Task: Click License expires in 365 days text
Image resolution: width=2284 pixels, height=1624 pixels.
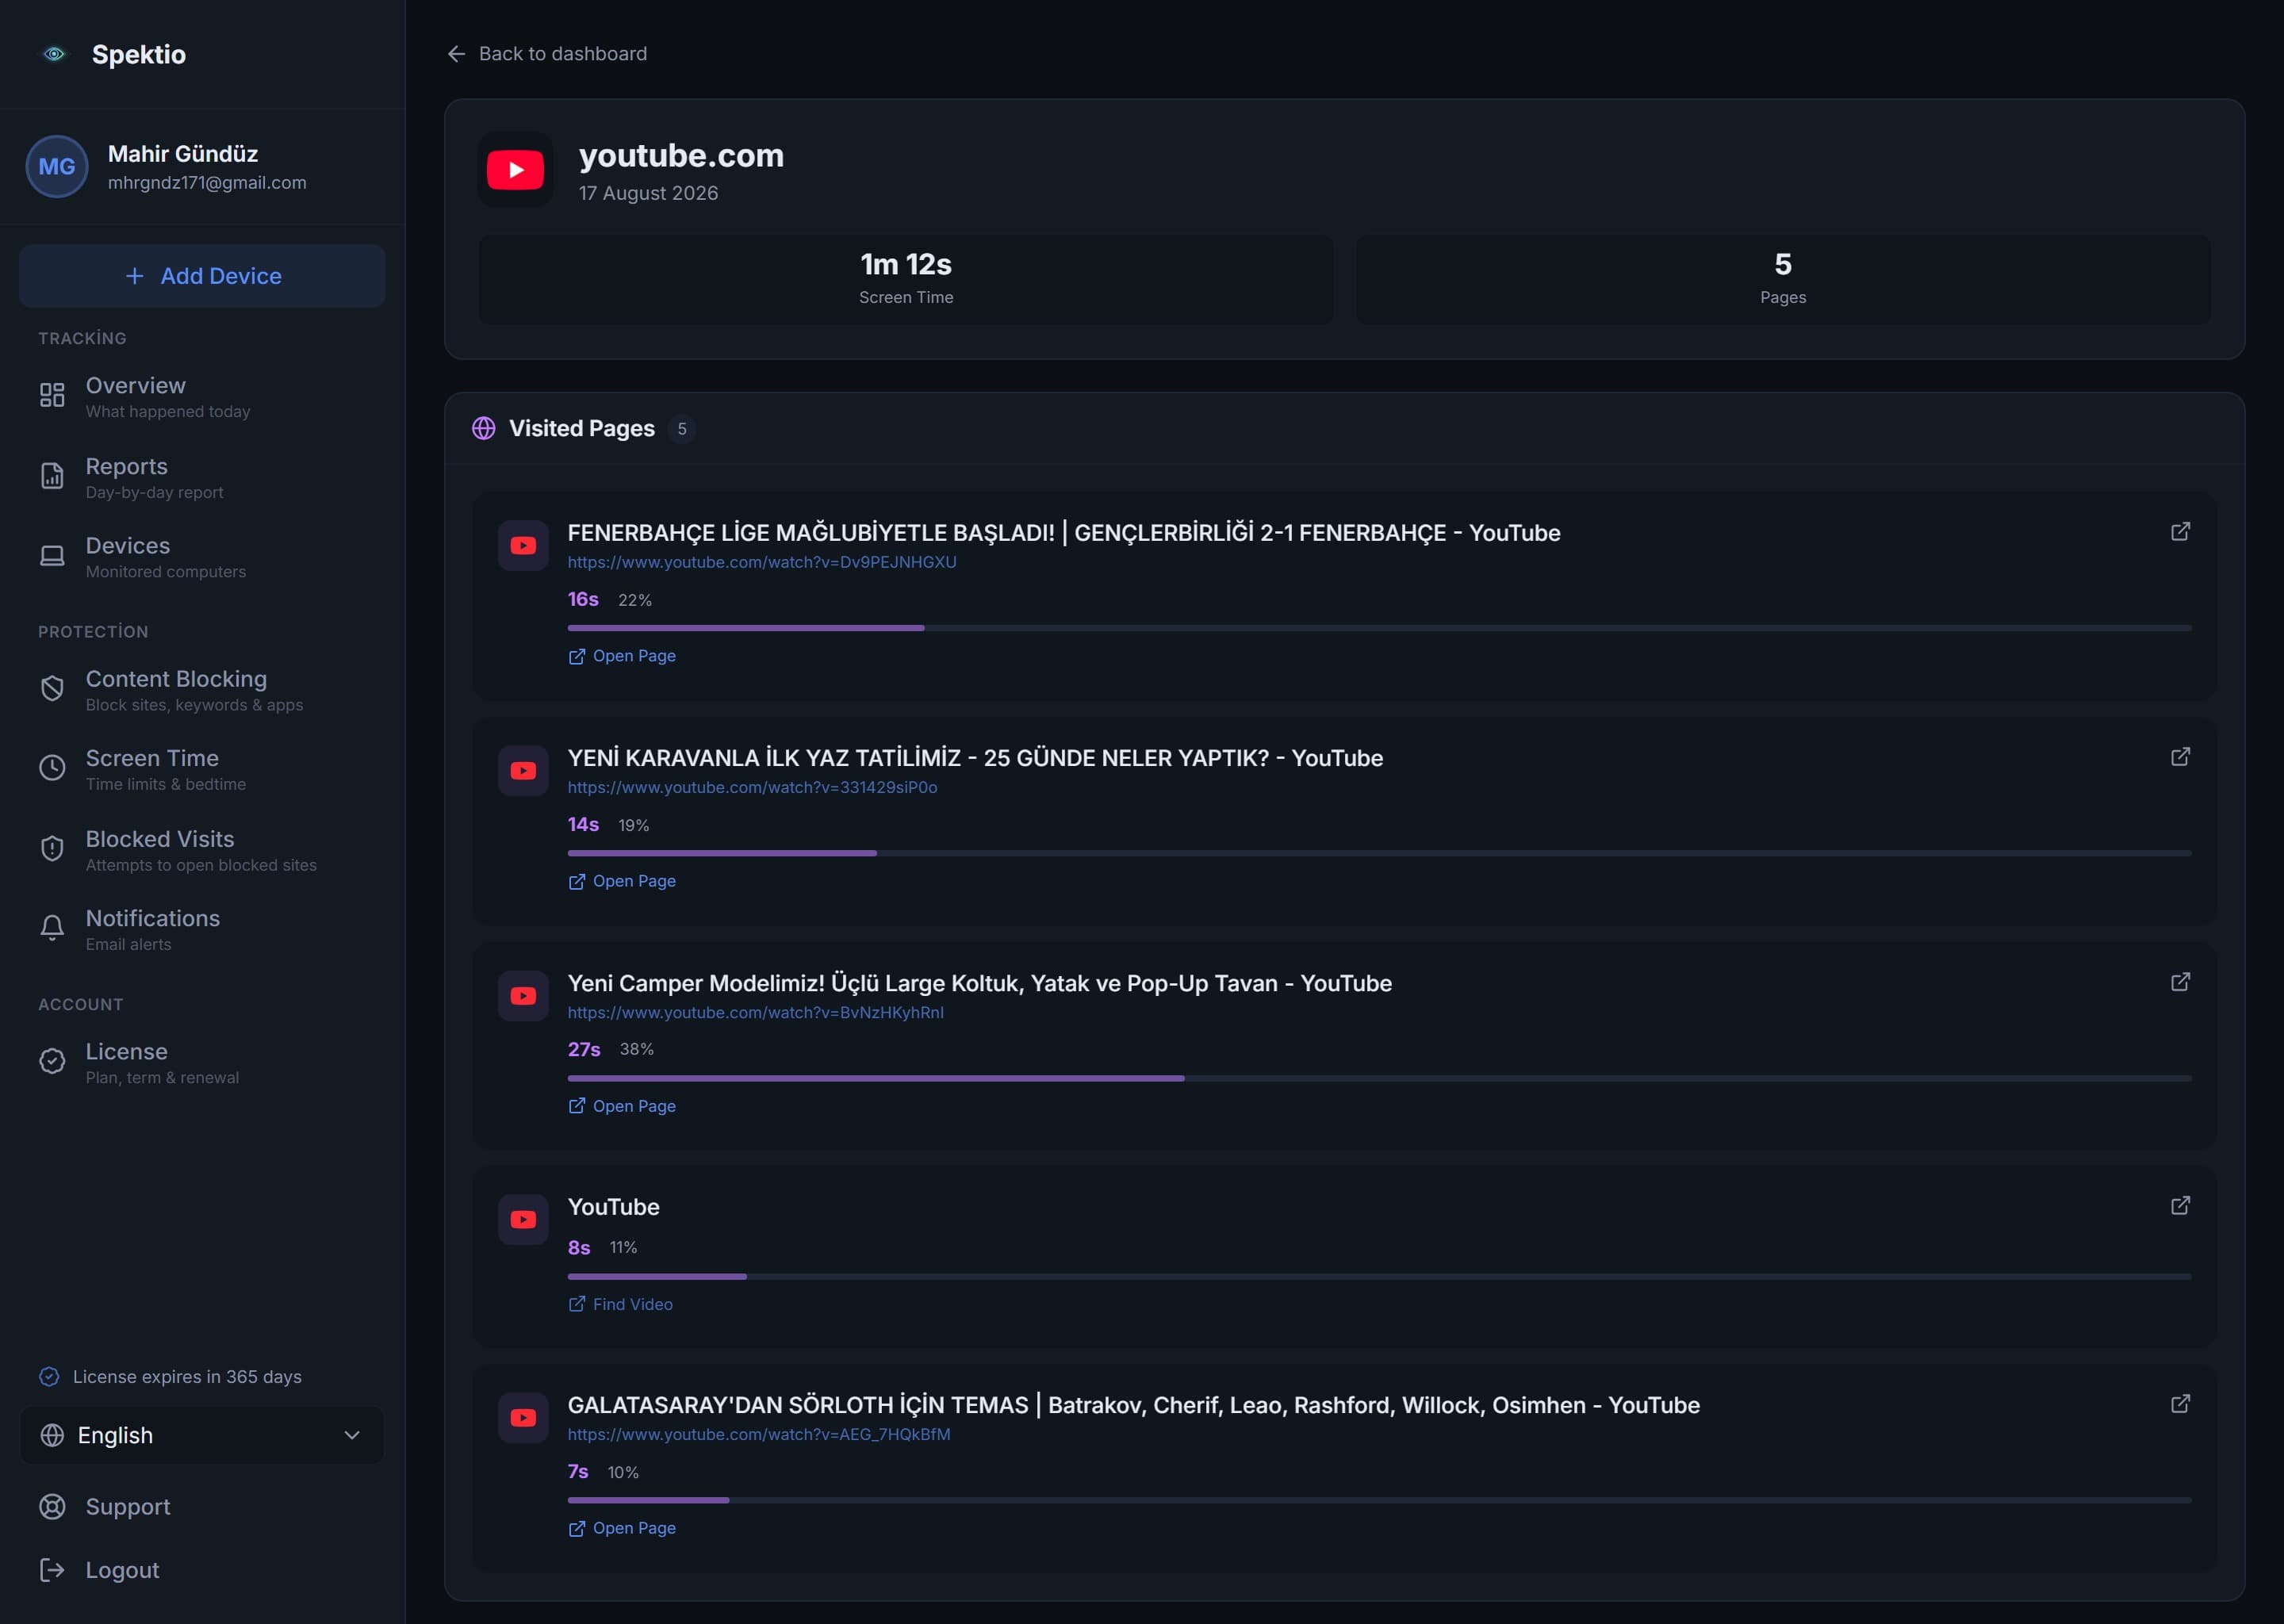Action: coord(187,1377)
